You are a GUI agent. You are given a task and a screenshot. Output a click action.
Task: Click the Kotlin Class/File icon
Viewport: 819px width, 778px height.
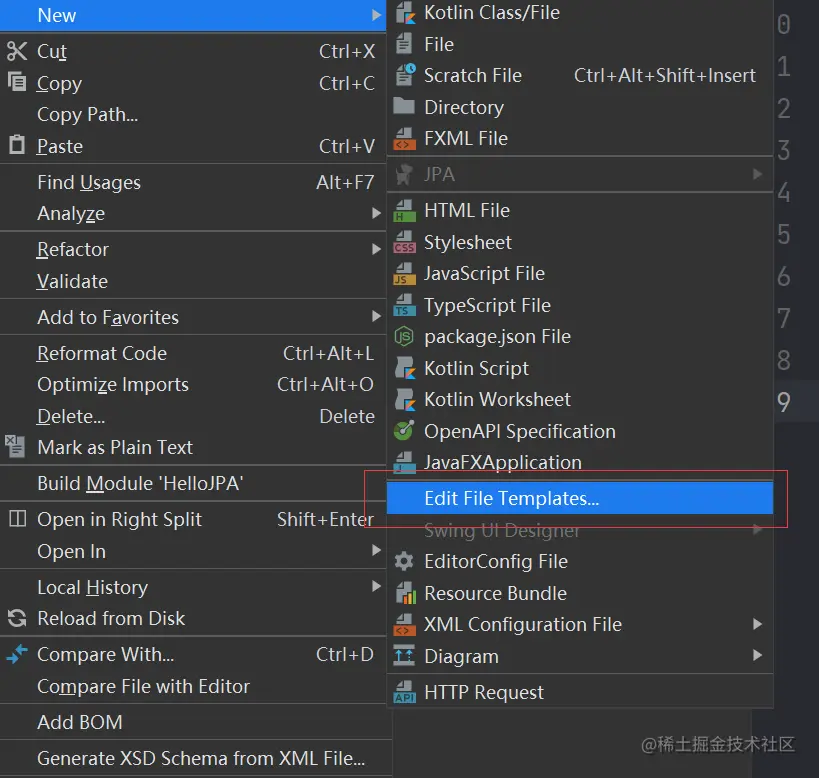point(404,13)
